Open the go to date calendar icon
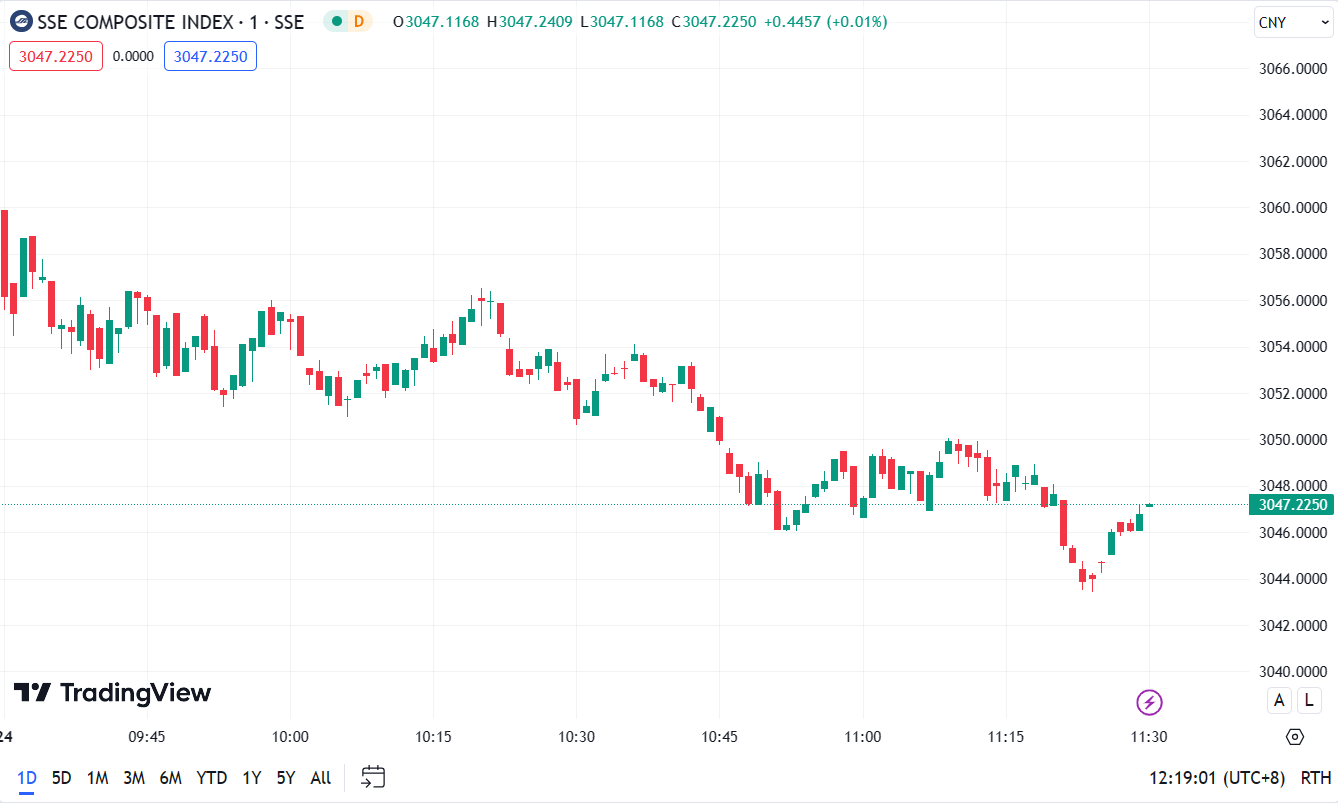This screenshot has height=803, width=1338. [373, 777]
